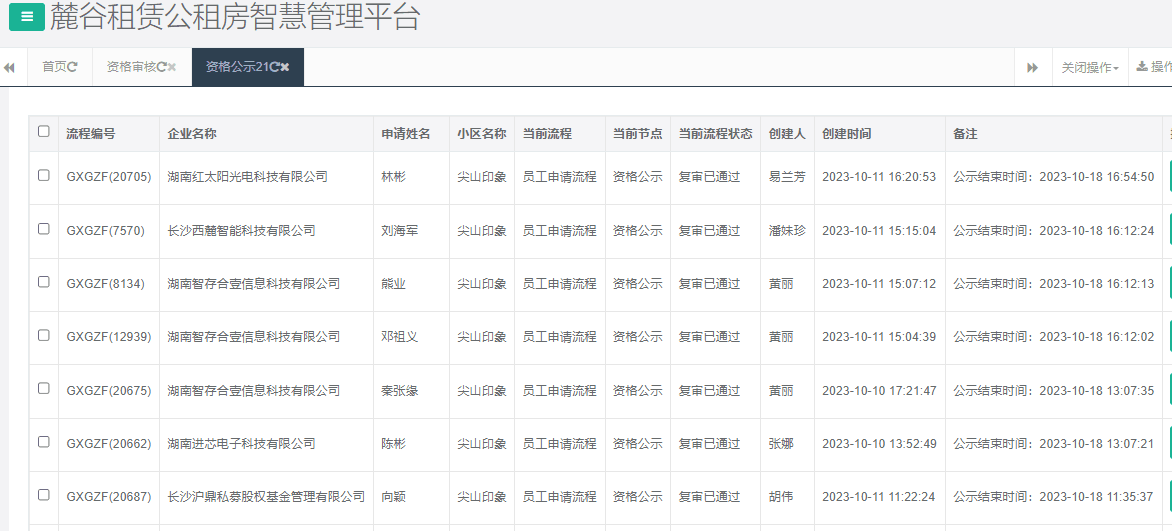Screen dimensions: 1172x531
Task: Click creation time 2023-10-11 16:20:53
Action: pyautogui.click(x=879, y=177)
